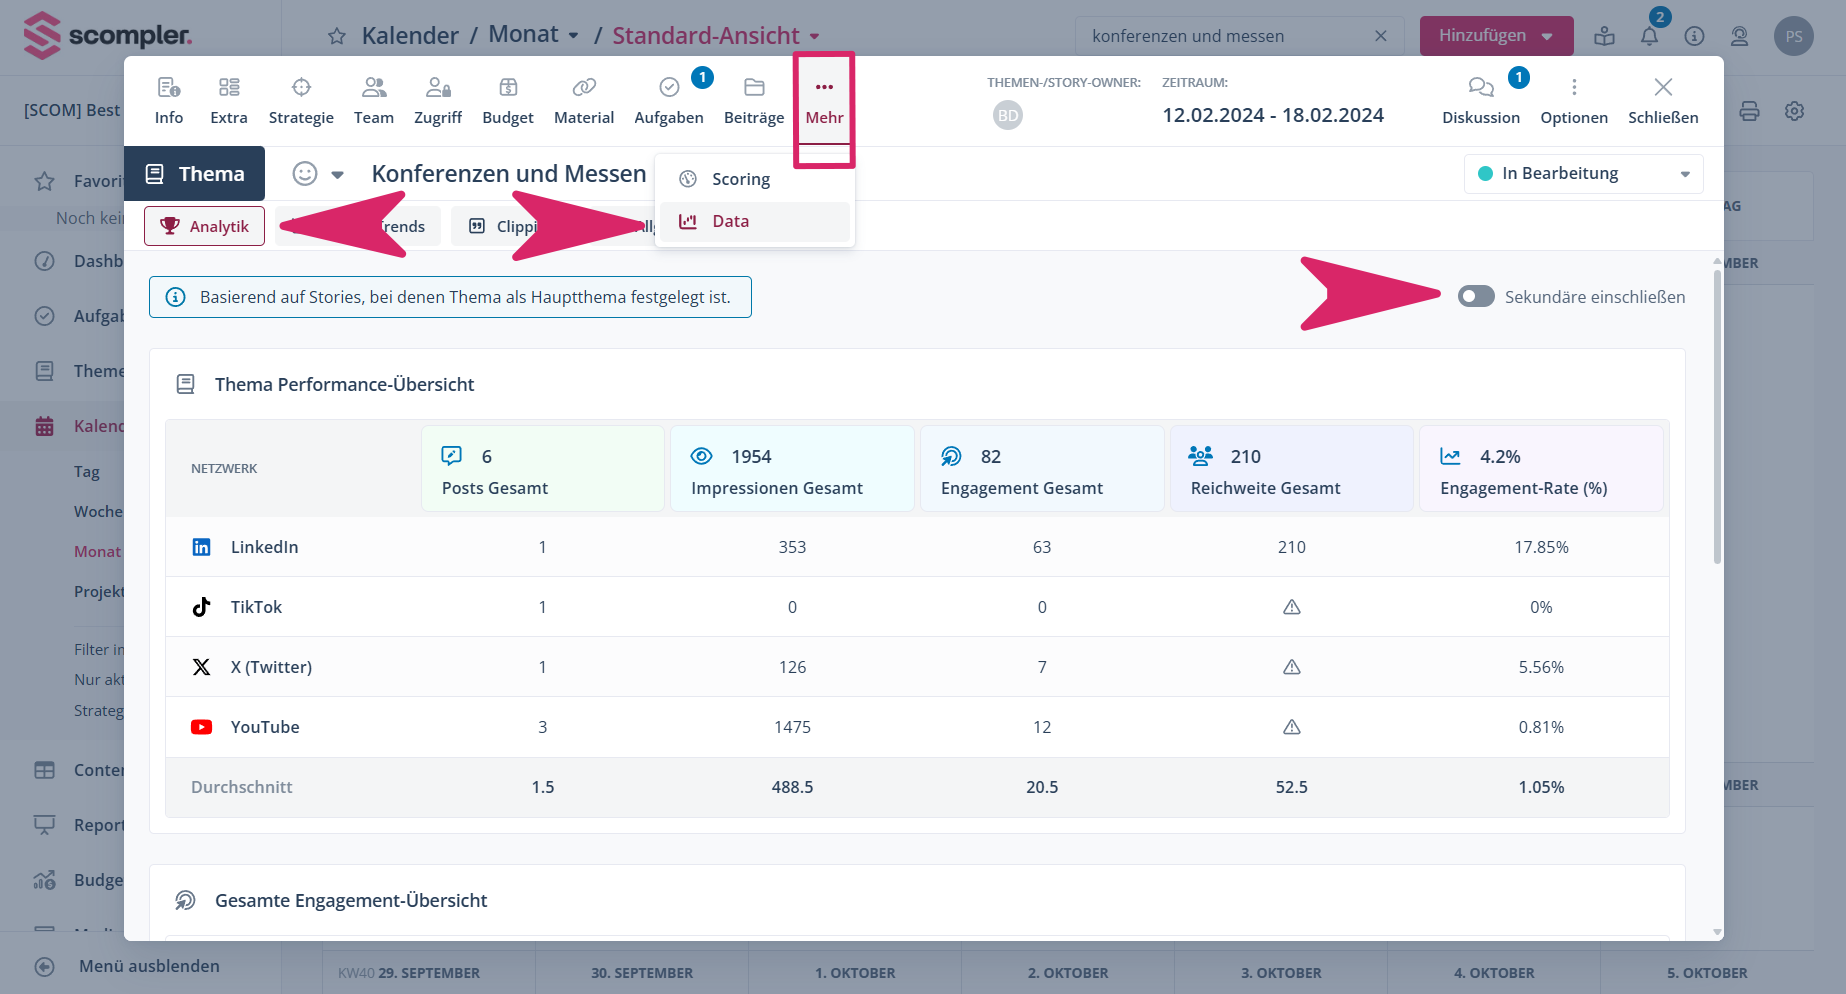Expand the In Bearbeitung status dropdown

[x=1583, y=174]
